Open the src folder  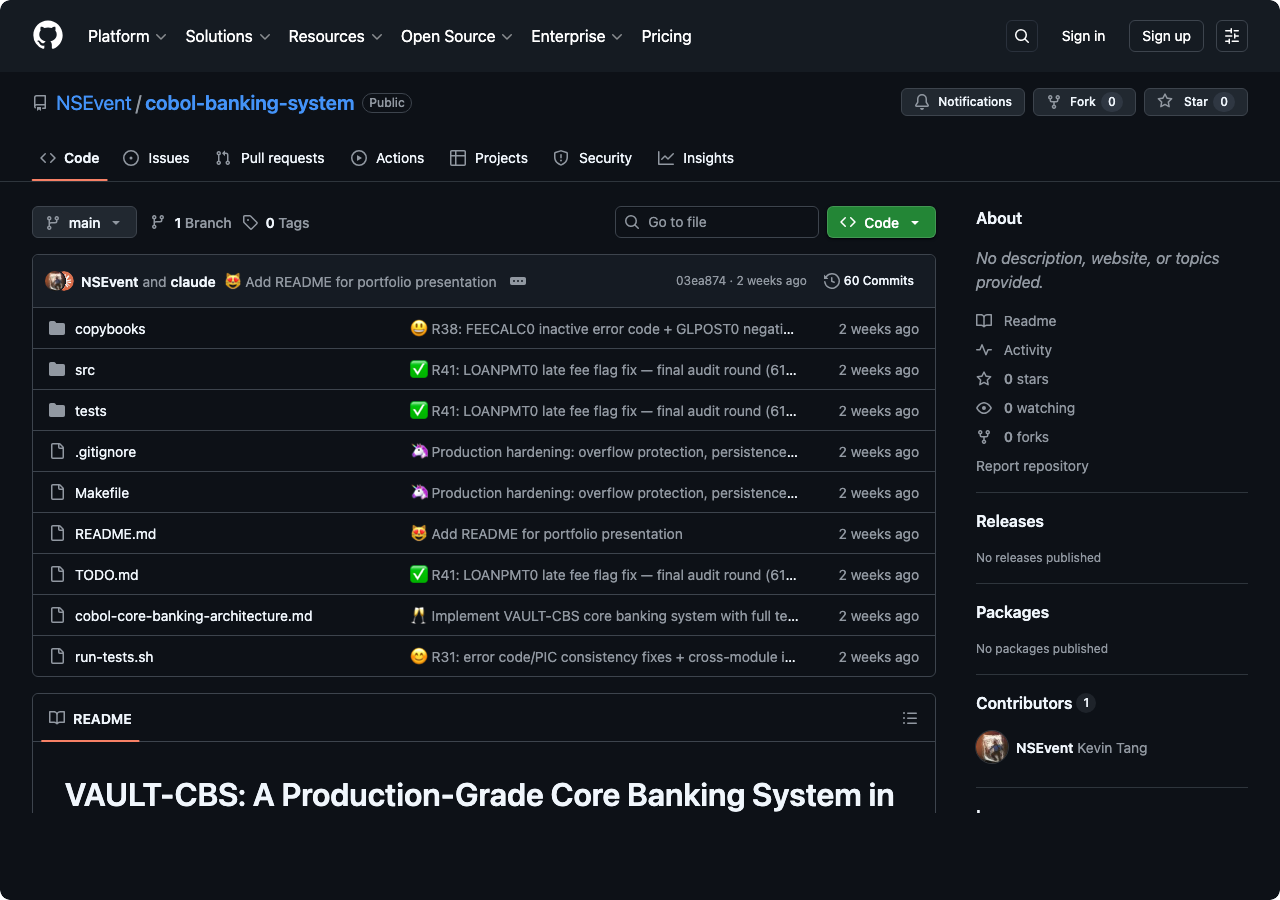pyautogui.click(x=84, y=370)
